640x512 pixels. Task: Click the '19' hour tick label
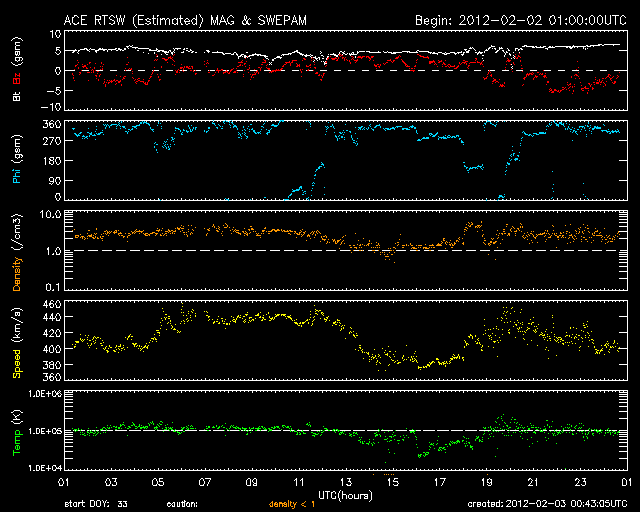tap(487, 483)
